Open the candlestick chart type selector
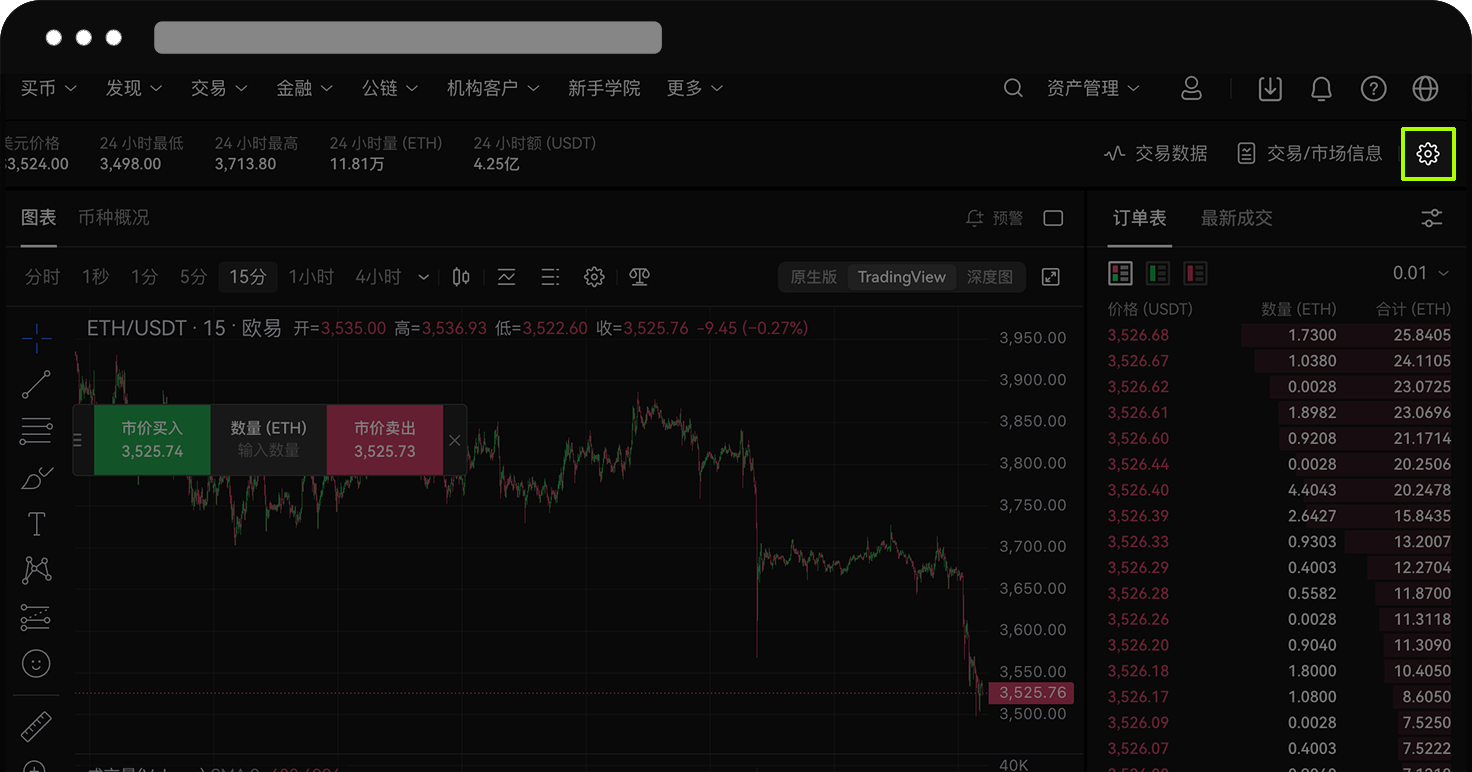Image resolution: width=1472 pixels, height=772 pixels. point(460,277)
